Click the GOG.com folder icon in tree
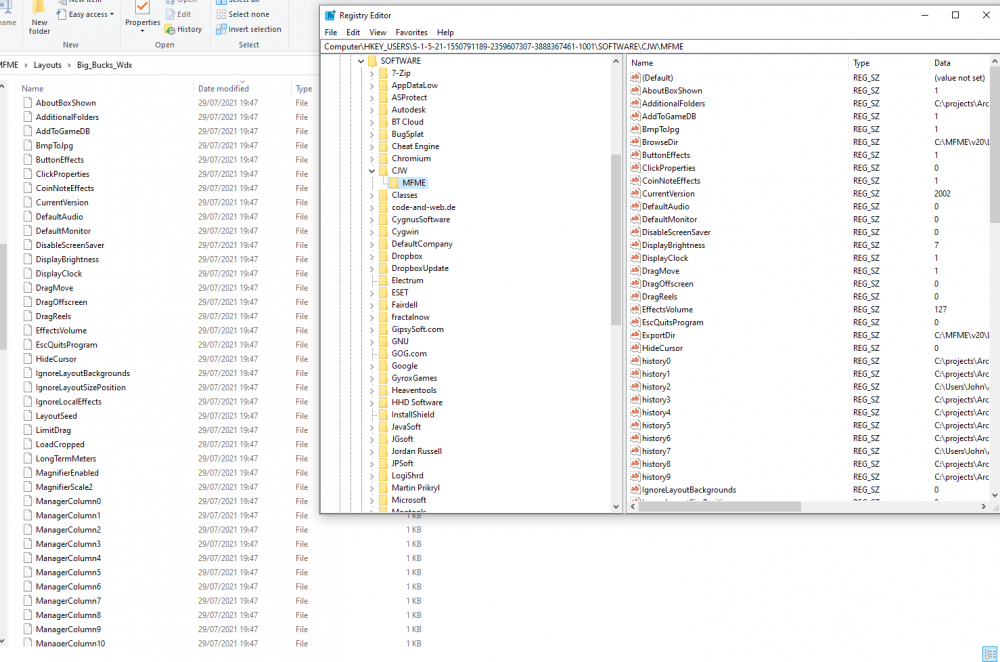Image resolution: width=1000 pixels, height=662 pixels. click(383, 354)
